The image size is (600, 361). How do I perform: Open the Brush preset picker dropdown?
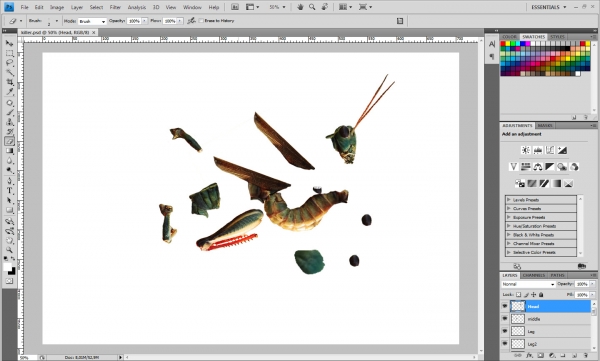[x=57, y=21]
